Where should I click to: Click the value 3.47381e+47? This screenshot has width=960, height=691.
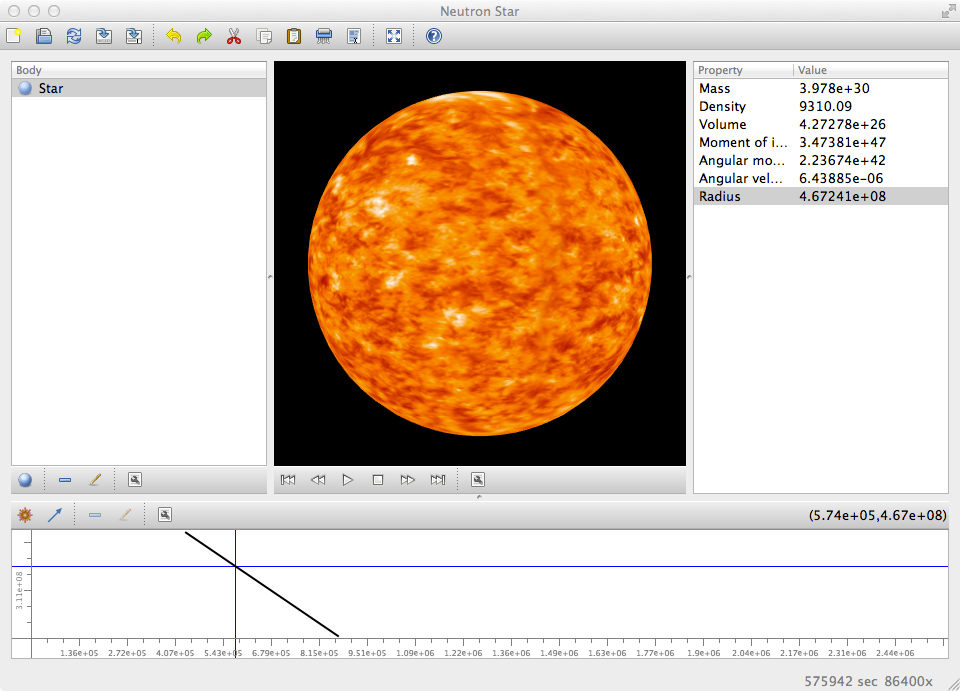842,142
